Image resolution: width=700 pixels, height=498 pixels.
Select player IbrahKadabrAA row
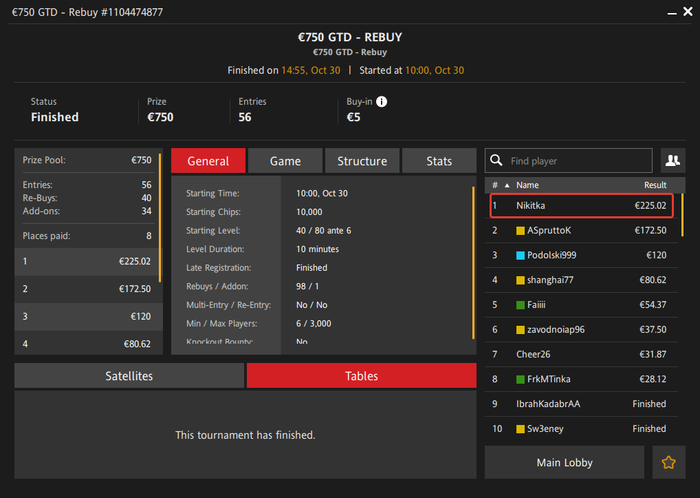(581, 404)
